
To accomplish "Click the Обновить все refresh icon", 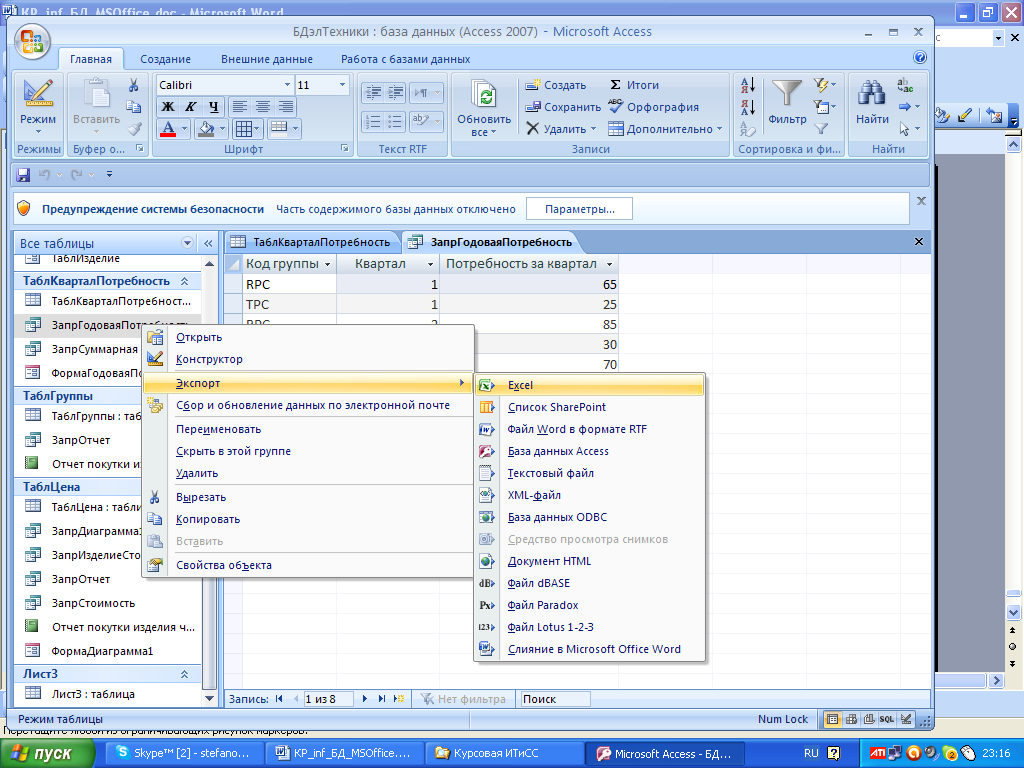I will click(x=484, y=96).
